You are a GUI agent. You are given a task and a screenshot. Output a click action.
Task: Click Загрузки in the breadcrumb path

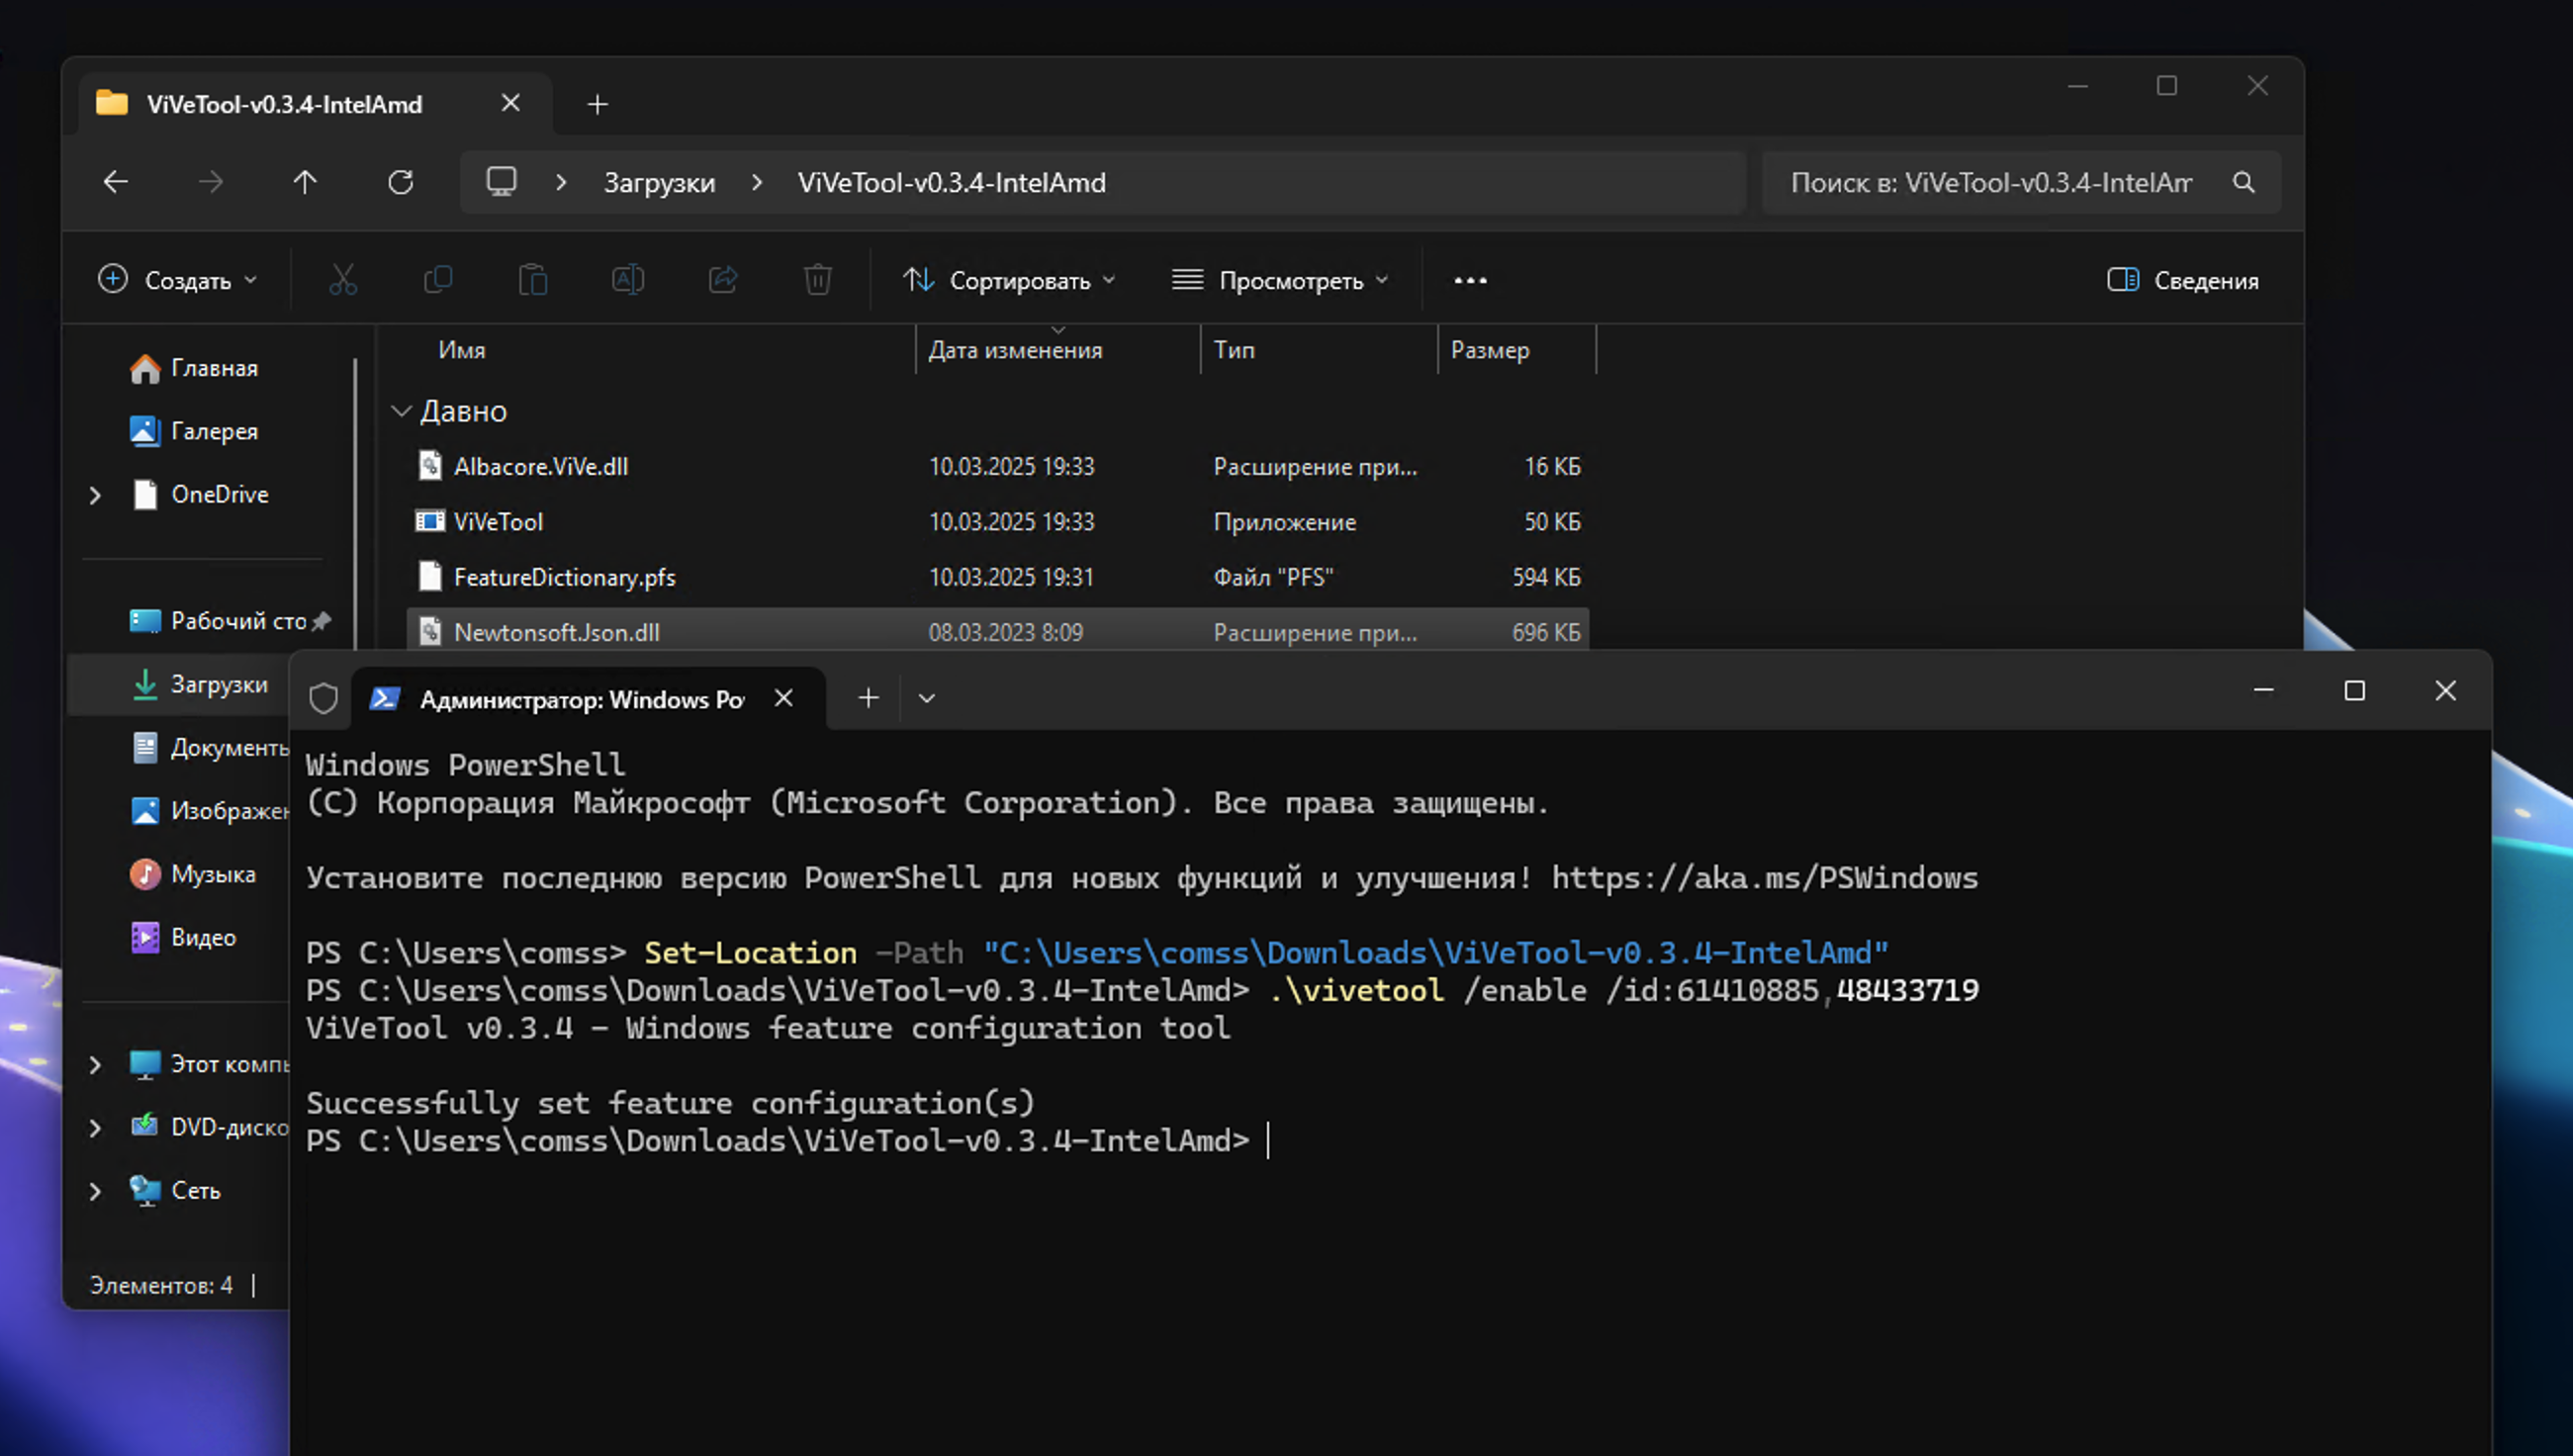(x=659, y=183)
